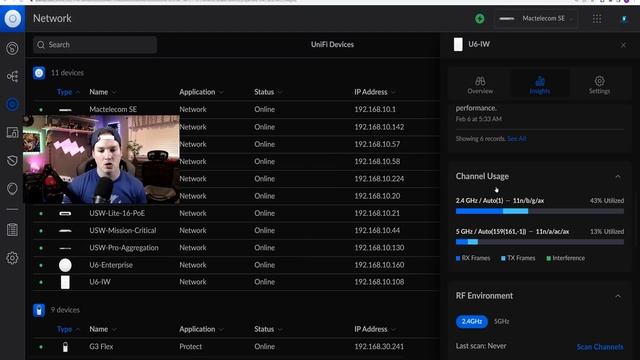This screenshot has width=640, height=360.
Task: Switch RF Environment to 5GHz
Action: (502, 322)
